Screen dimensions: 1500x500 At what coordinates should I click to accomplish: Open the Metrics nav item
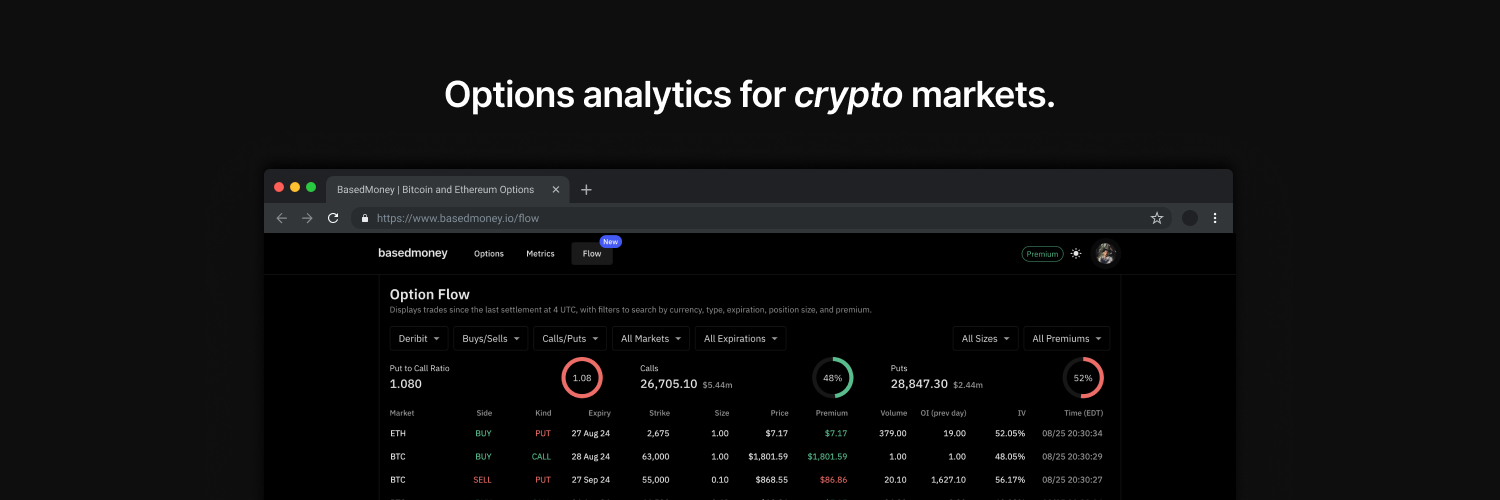point(540,254)
